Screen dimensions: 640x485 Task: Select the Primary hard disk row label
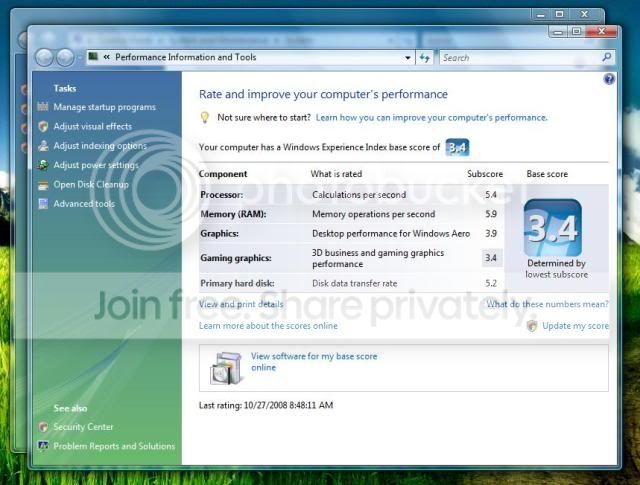pyautogui.click(x=237, y=283)
